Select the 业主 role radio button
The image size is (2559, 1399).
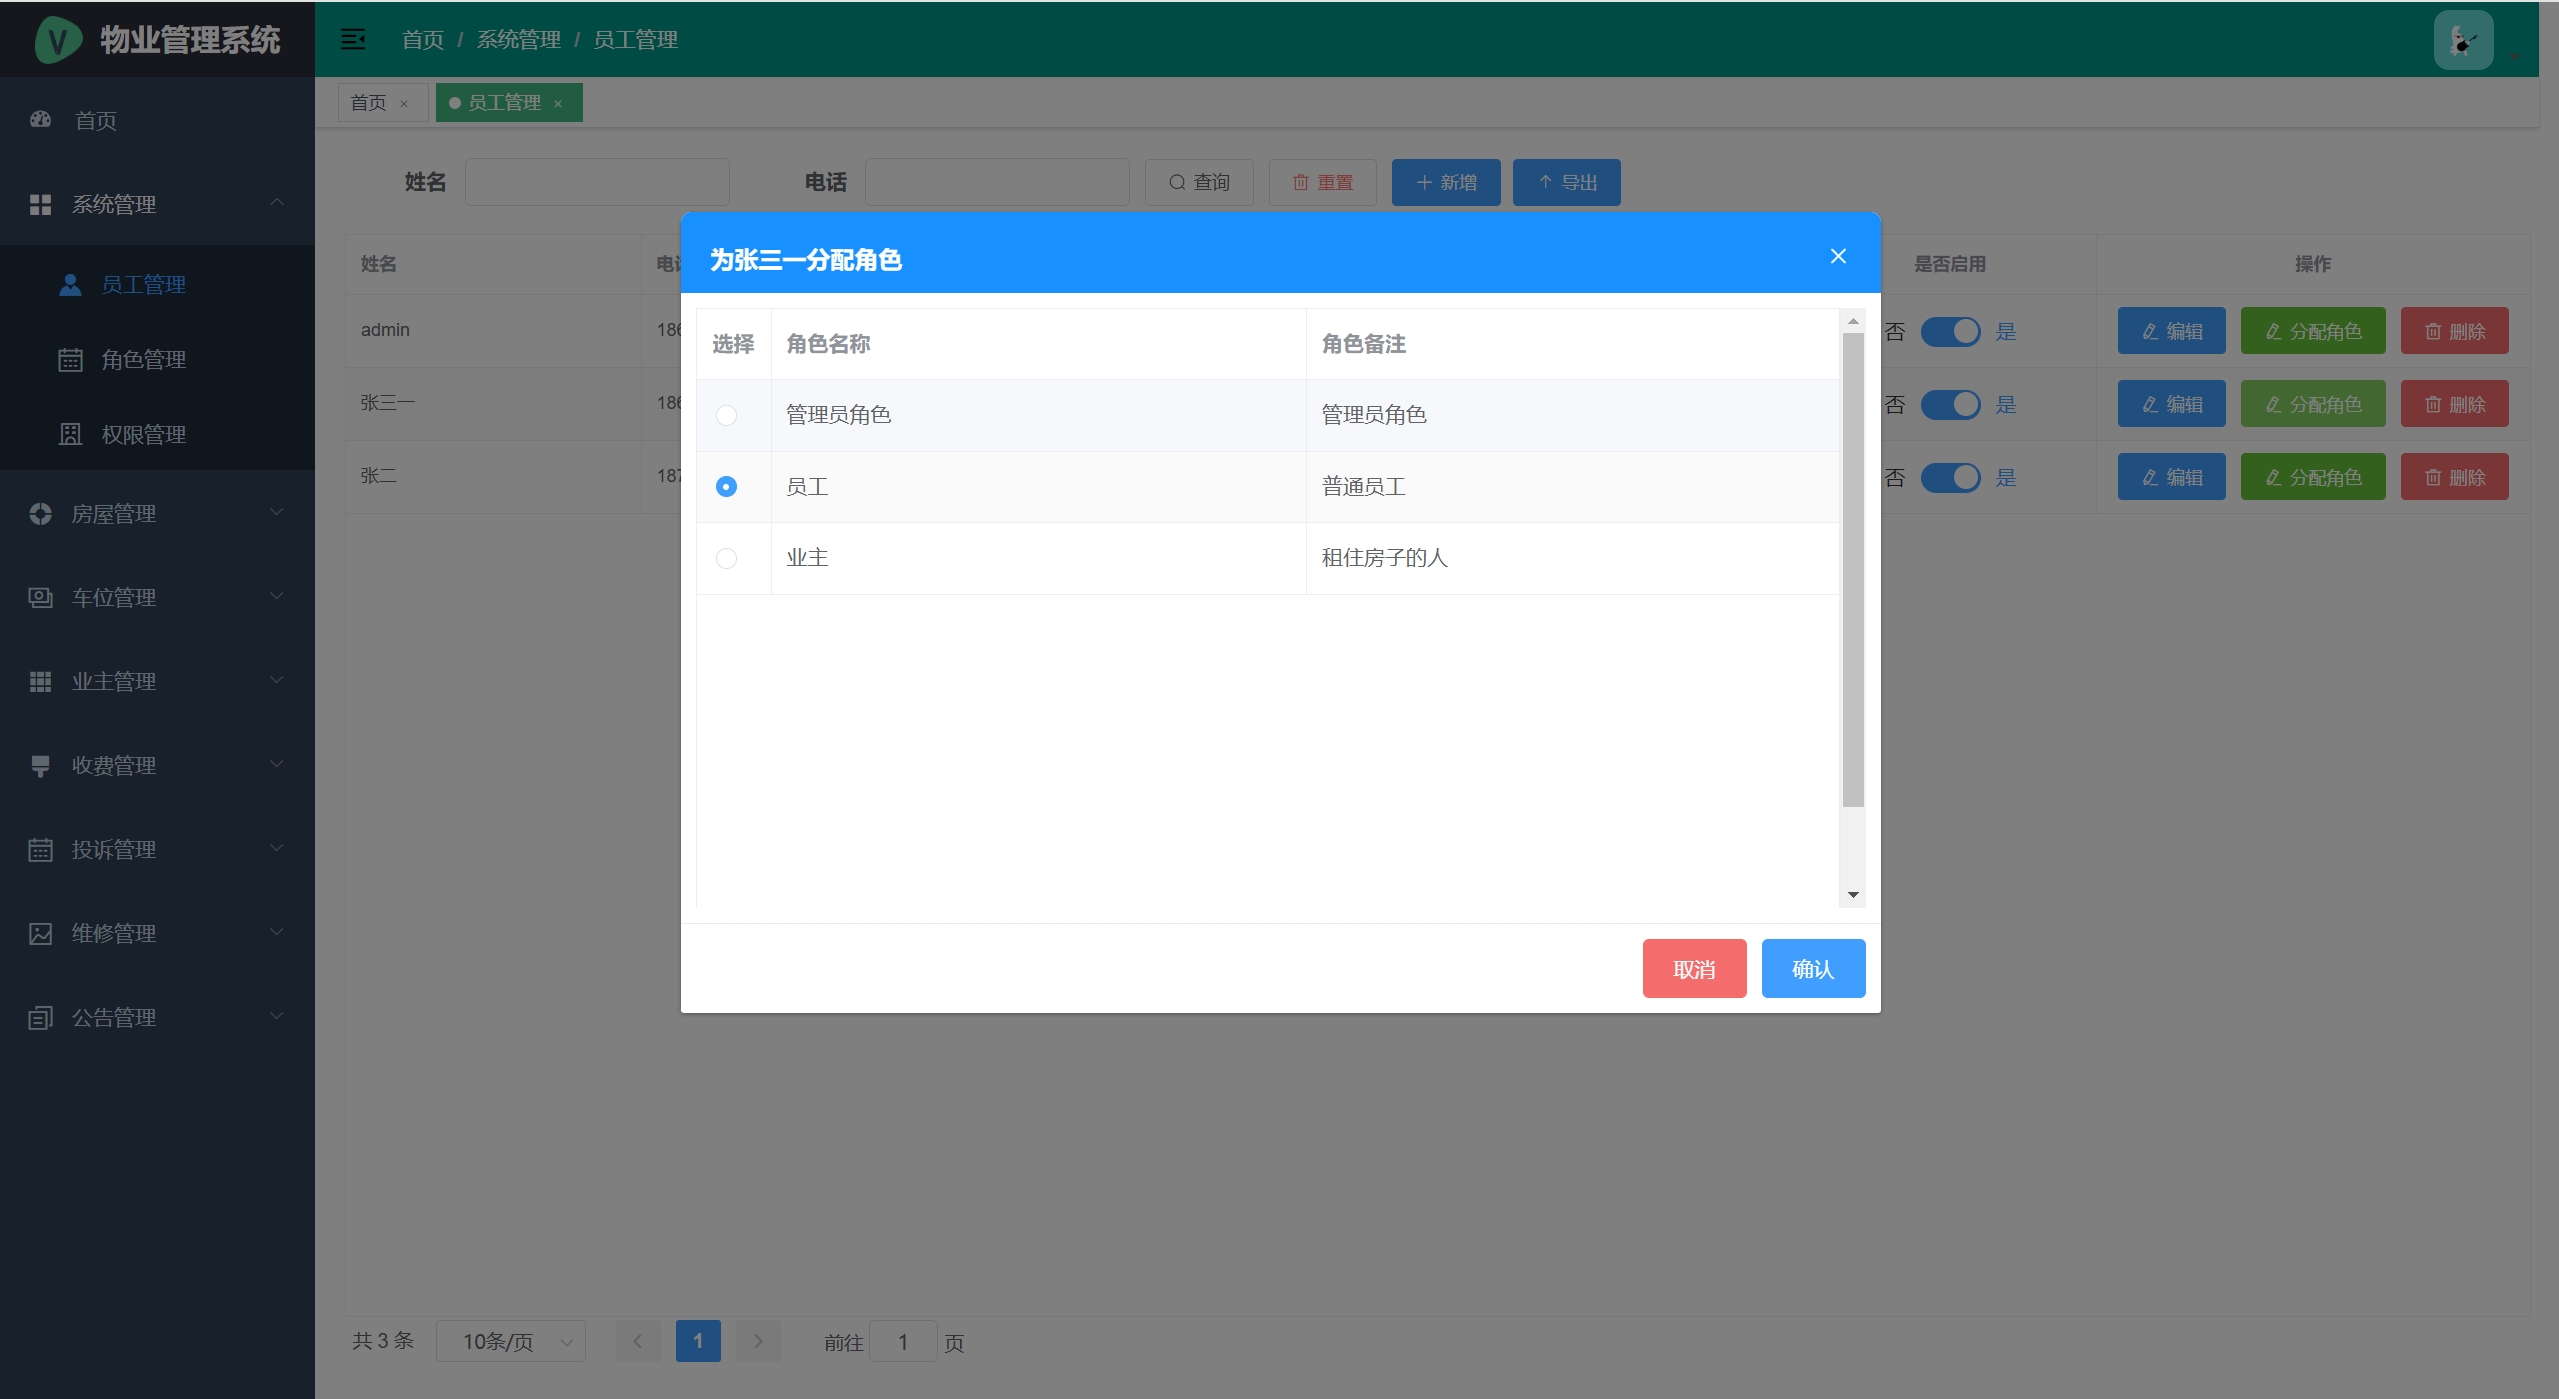tap(727, 558)
